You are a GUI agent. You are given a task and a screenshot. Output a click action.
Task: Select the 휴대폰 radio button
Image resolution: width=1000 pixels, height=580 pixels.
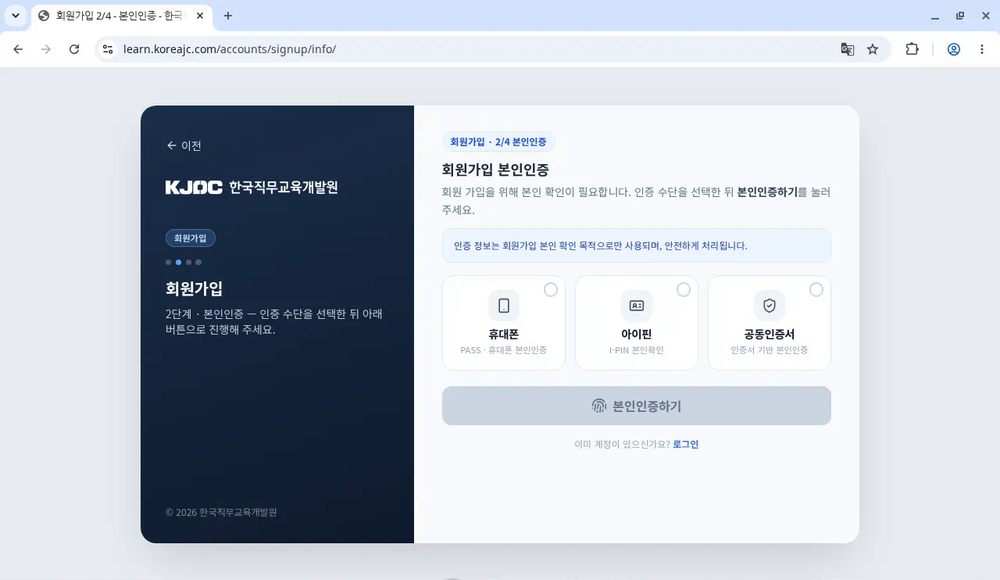pyautogui.click(x=550, y=290)
